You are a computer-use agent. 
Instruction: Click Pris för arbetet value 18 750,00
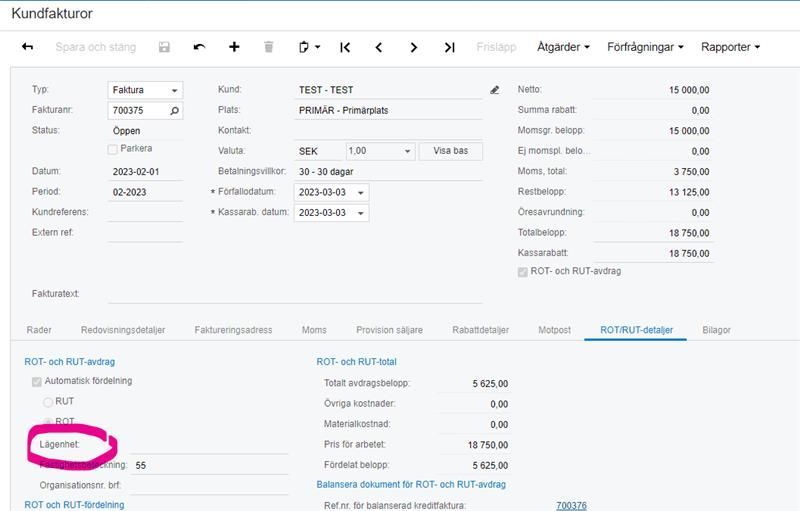pos(488,445)
